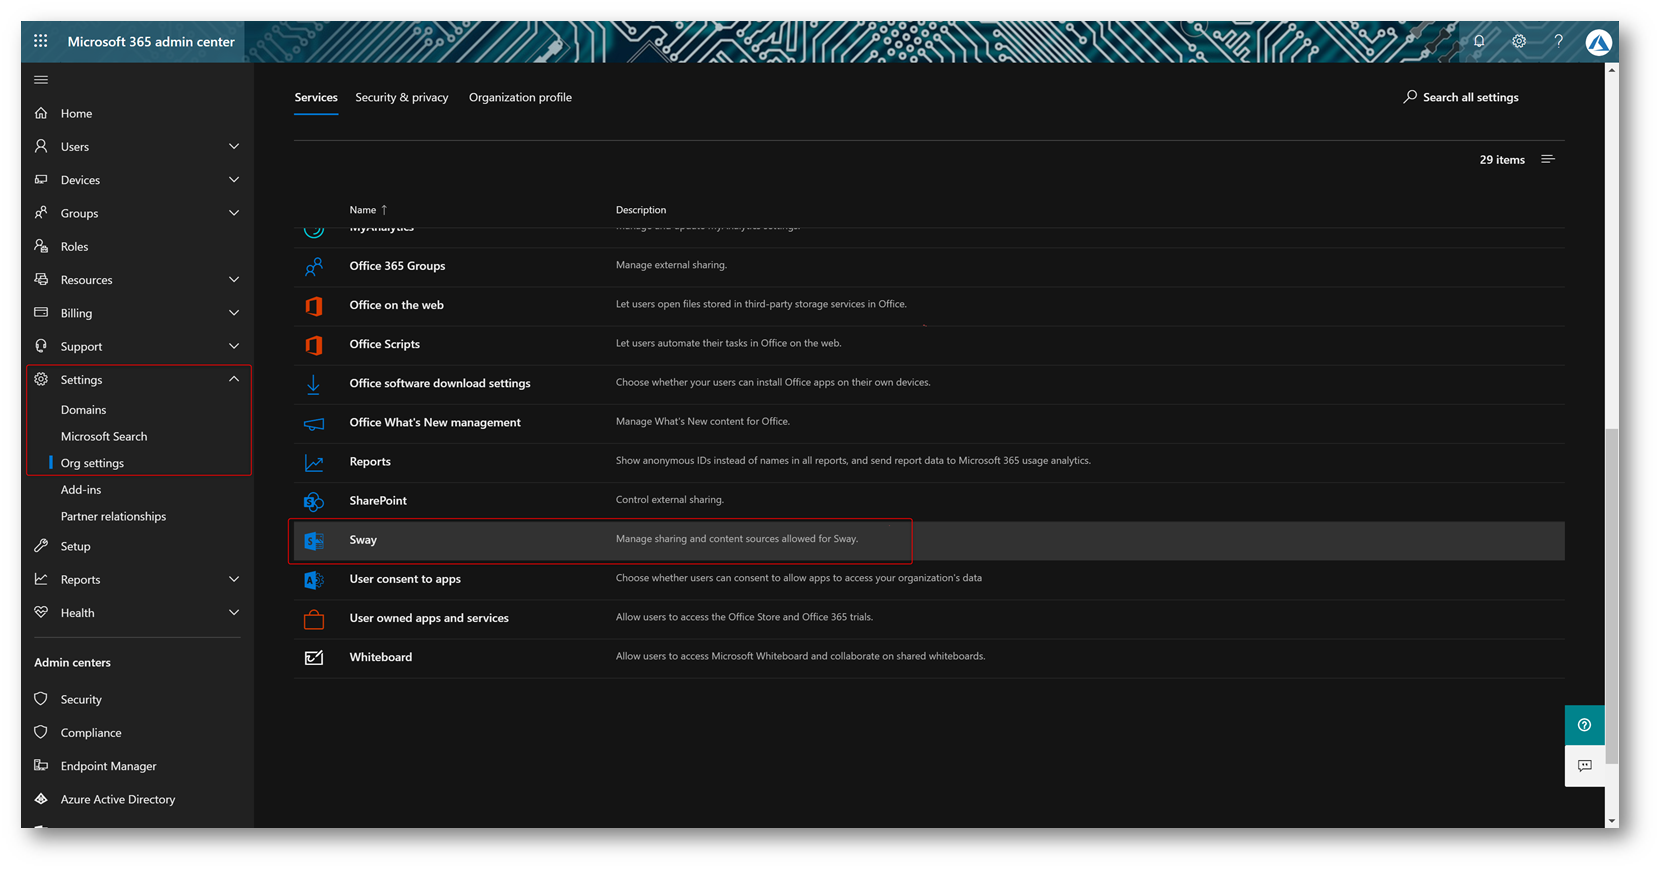Viewport: 1661px width, 870px height.
Task: Open the settings gear in header
Action: [1519, 41]
